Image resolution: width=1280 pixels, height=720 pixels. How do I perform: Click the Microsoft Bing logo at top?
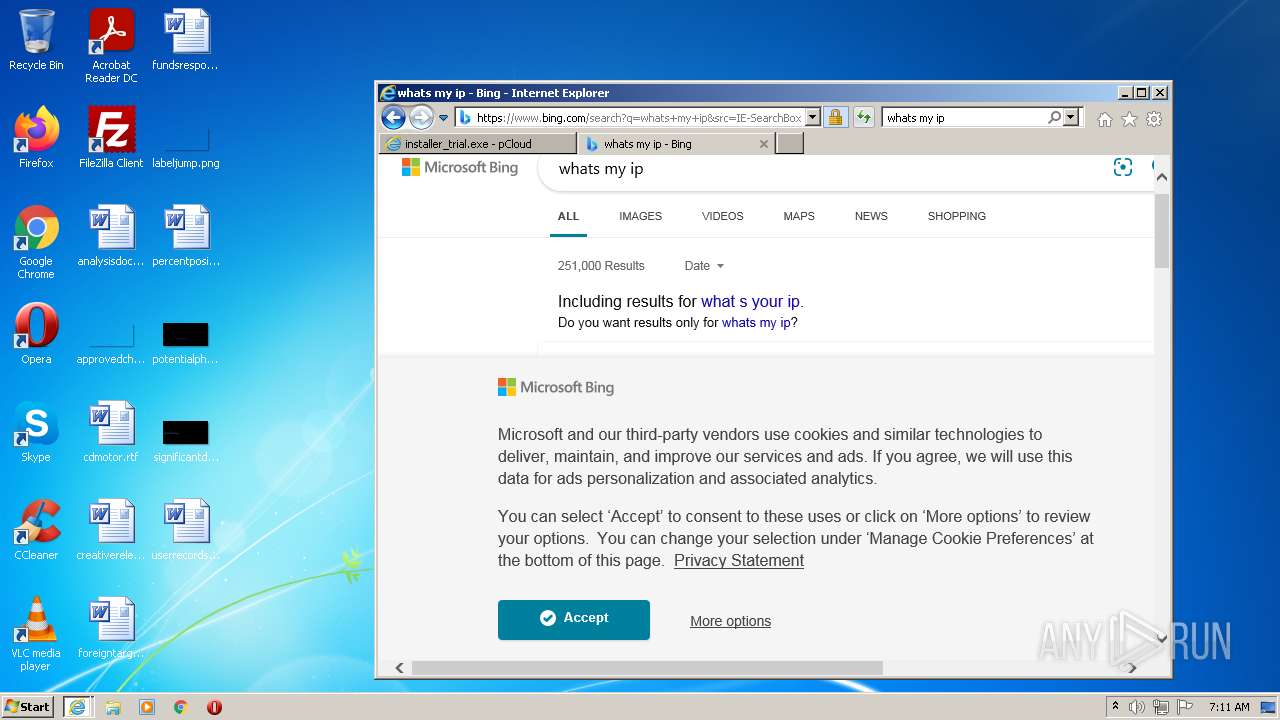(460, 167)
